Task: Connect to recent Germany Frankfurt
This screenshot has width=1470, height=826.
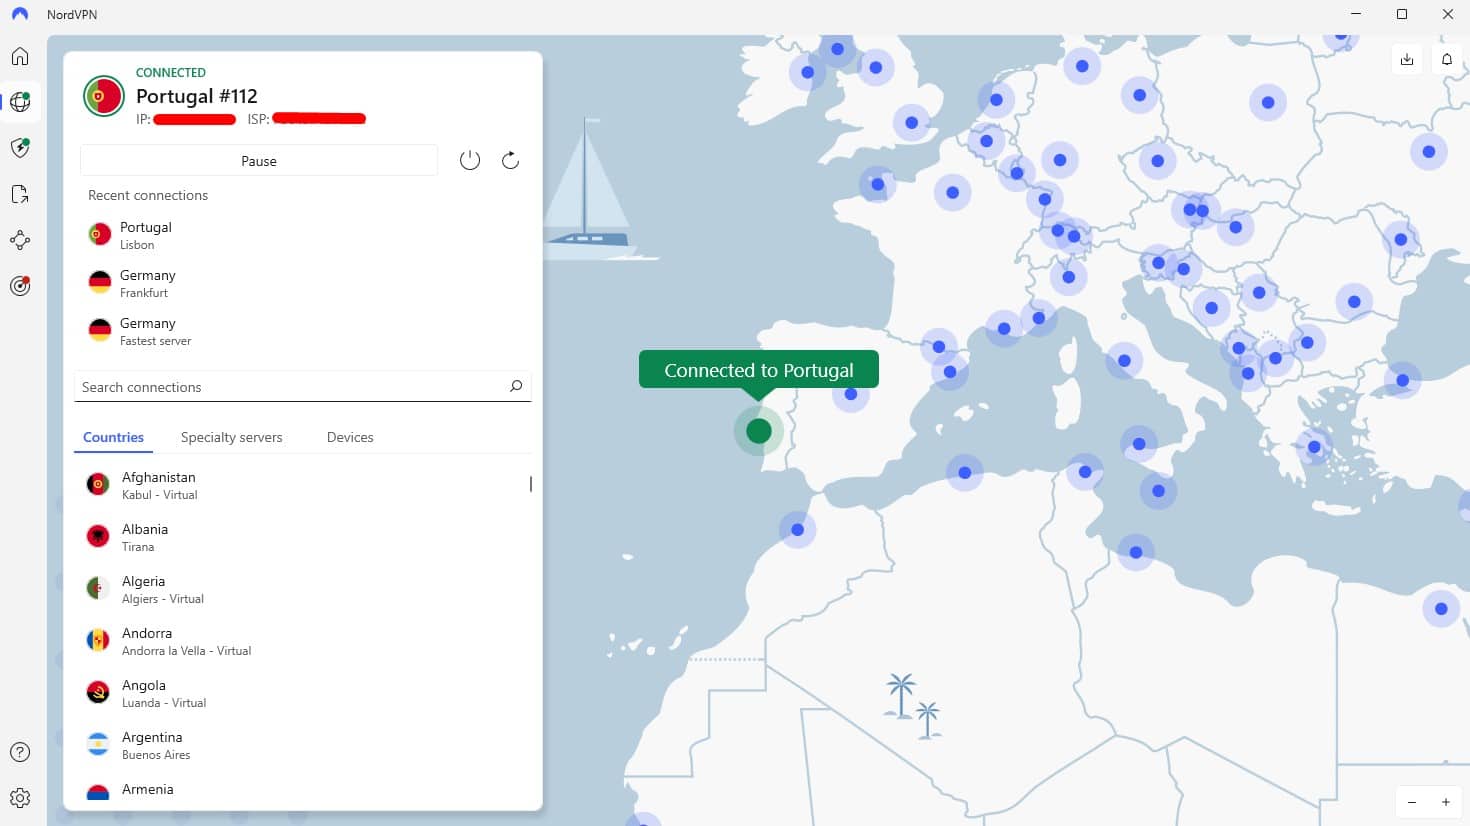Action: pos(302,283)
